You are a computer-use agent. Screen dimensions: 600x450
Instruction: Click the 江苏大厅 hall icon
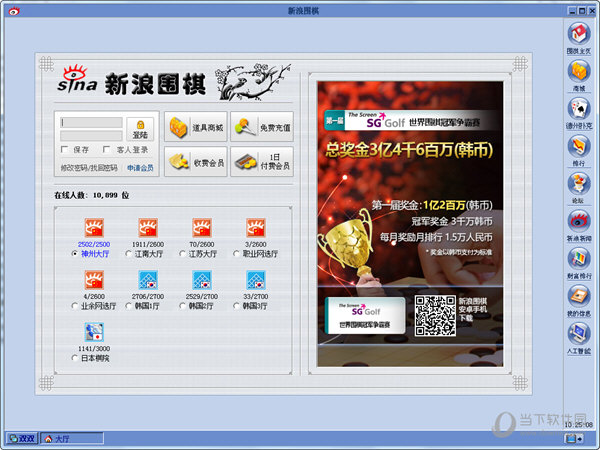point(202,228)
